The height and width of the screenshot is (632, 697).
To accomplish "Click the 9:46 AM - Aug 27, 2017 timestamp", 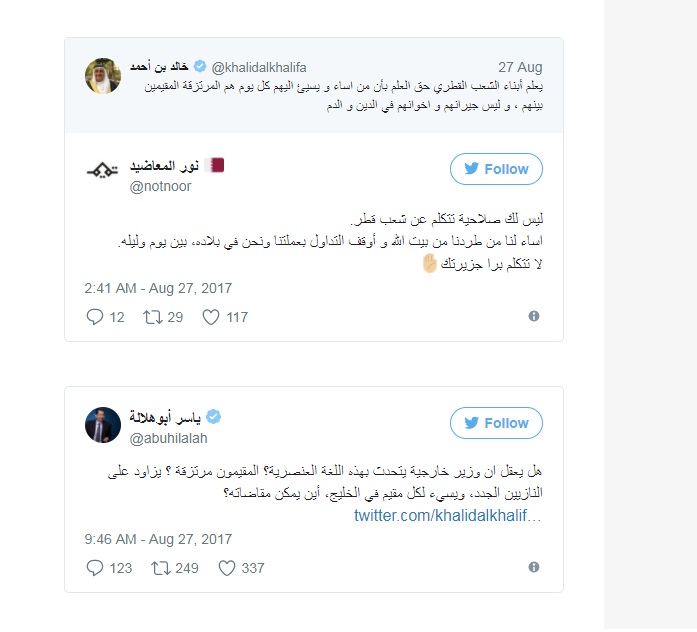I will point(159,537).
